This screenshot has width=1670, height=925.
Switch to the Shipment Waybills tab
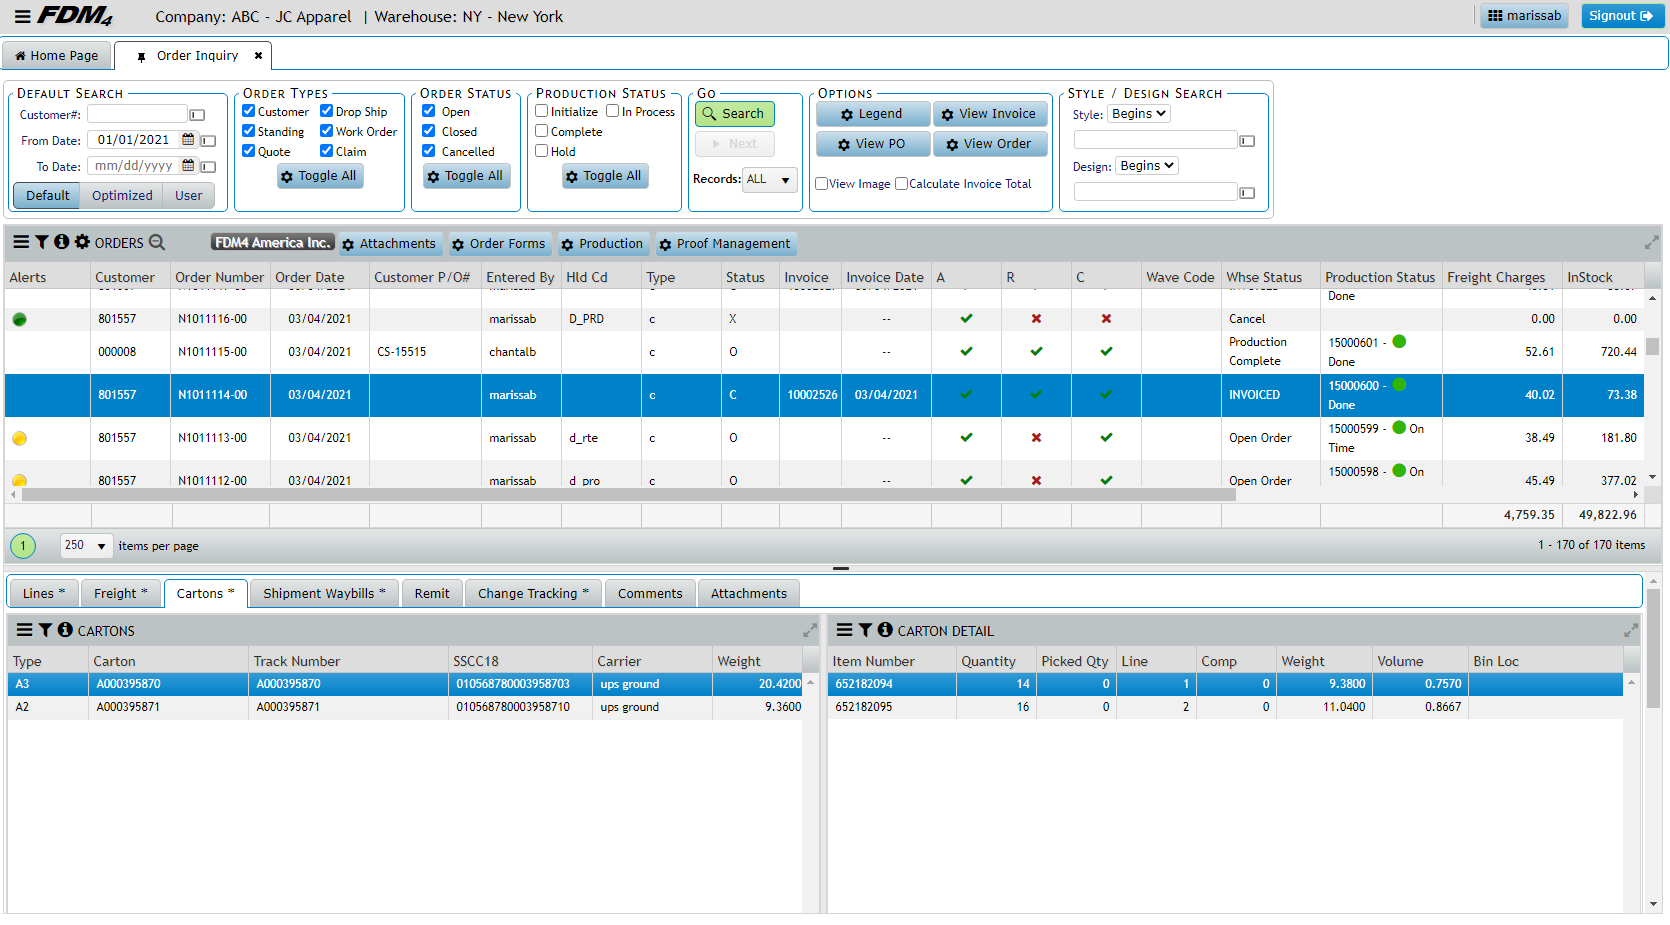pyautogui.click(x=323, y=593)
